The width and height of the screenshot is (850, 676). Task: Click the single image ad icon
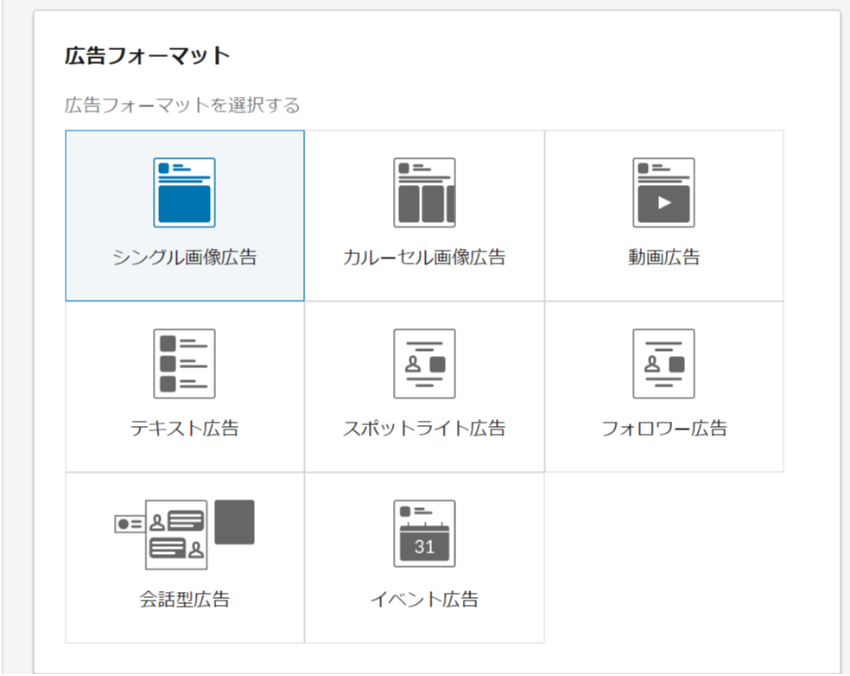184,192
